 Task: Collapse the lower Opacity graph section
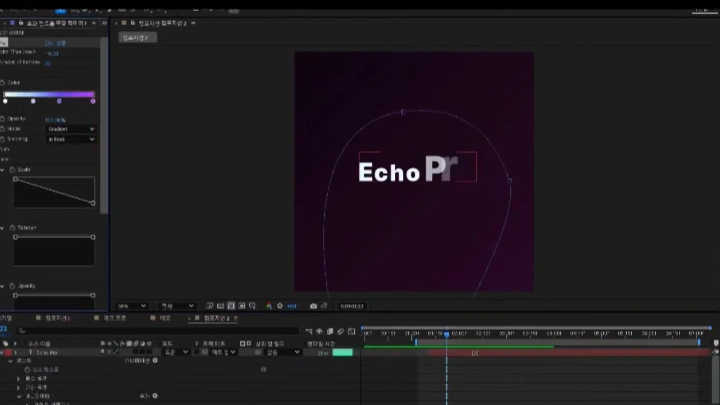tap(3, 286)
